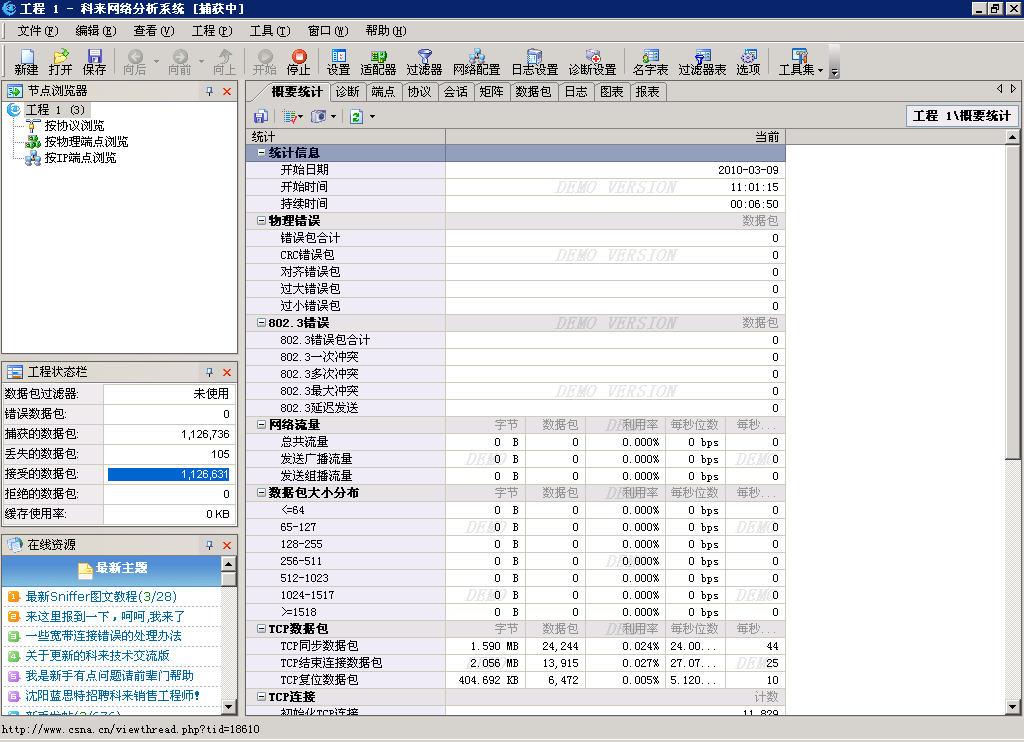Toggle auto-hide pin on 工程状态栏 panel
Image resolution: width=1024 pixels, height=742 pixels.
[x=209, y=371]
